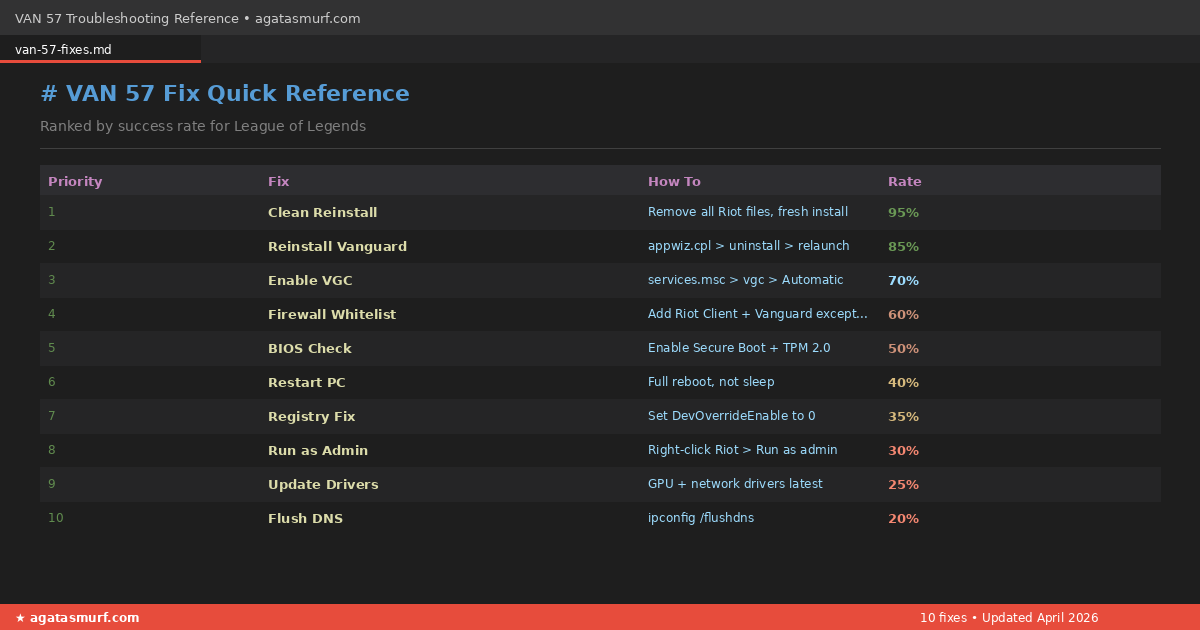Screen dimensions: 1200x630
Task: Select the Registry Fix fix name
Action: coord(311,417)
